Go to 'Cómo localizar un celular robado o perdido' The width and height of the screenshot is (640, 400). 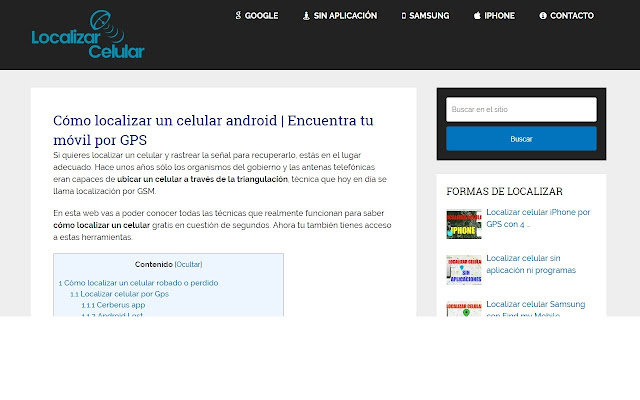138,283
